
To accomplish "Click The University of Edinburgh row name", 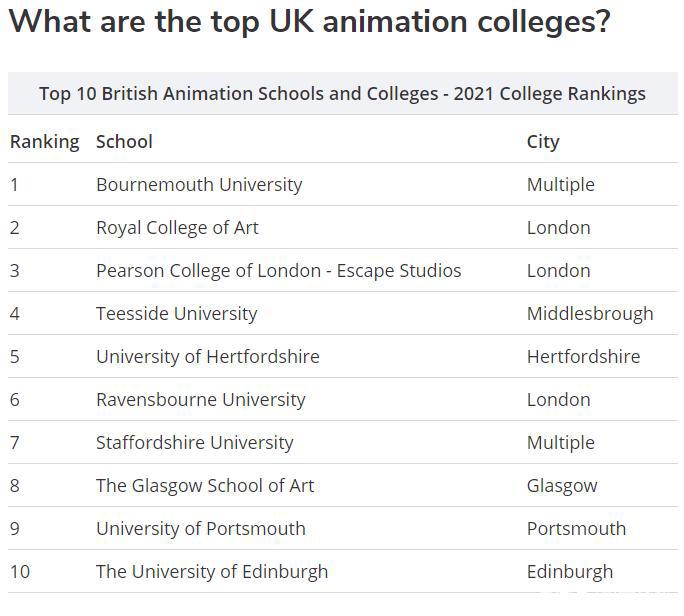I will [211, 572].
